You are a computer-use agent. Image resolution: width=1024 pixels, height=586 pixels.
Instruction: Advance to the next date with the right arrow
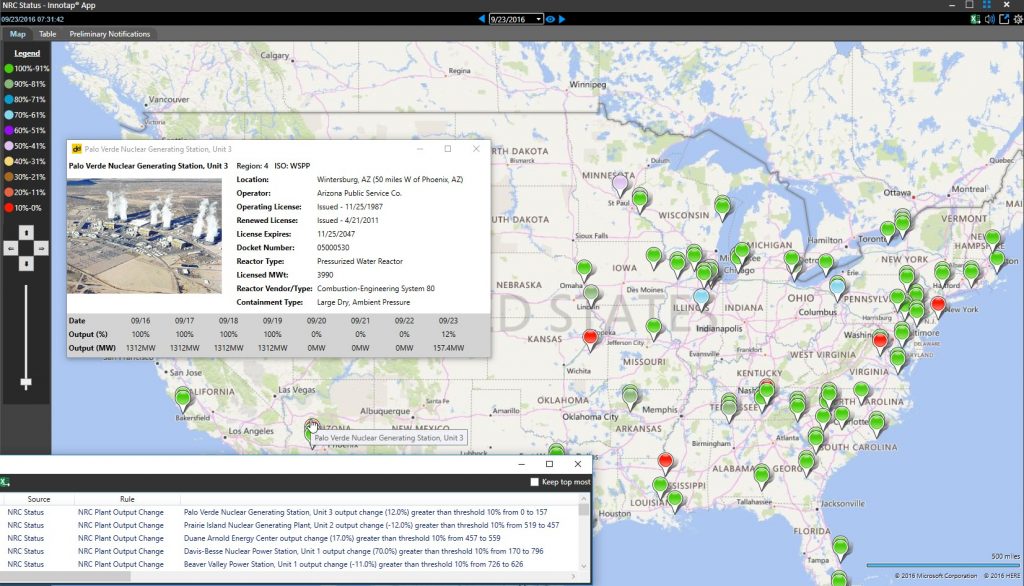coord(562,19)
